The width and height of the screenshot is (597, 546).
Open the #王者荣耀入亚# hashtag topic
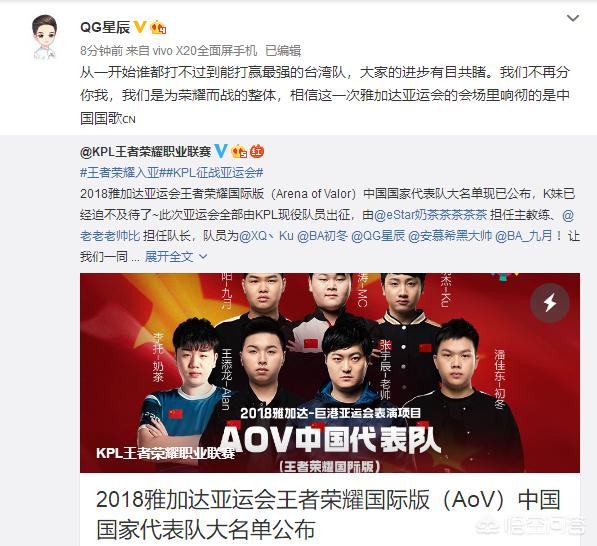[x=122, y=173]
